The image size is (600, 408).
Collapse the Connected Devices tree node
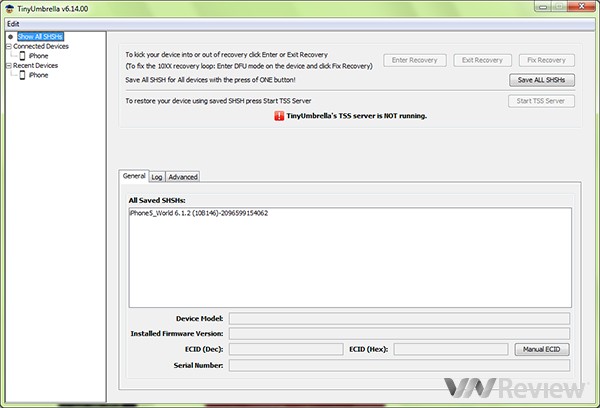click(9, 46)
